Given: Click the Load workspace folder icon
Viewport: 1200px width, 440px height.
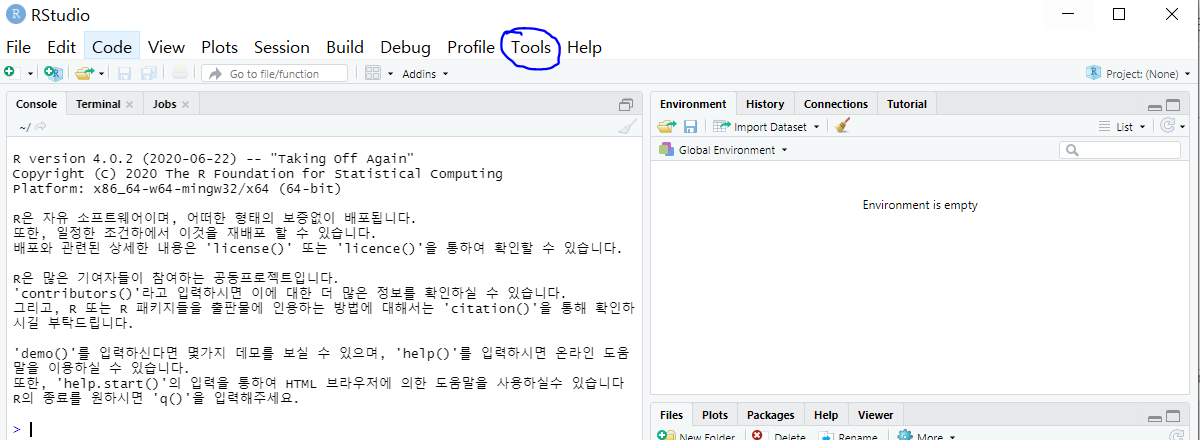Looking at the screenshot, I should pos(667,127).
